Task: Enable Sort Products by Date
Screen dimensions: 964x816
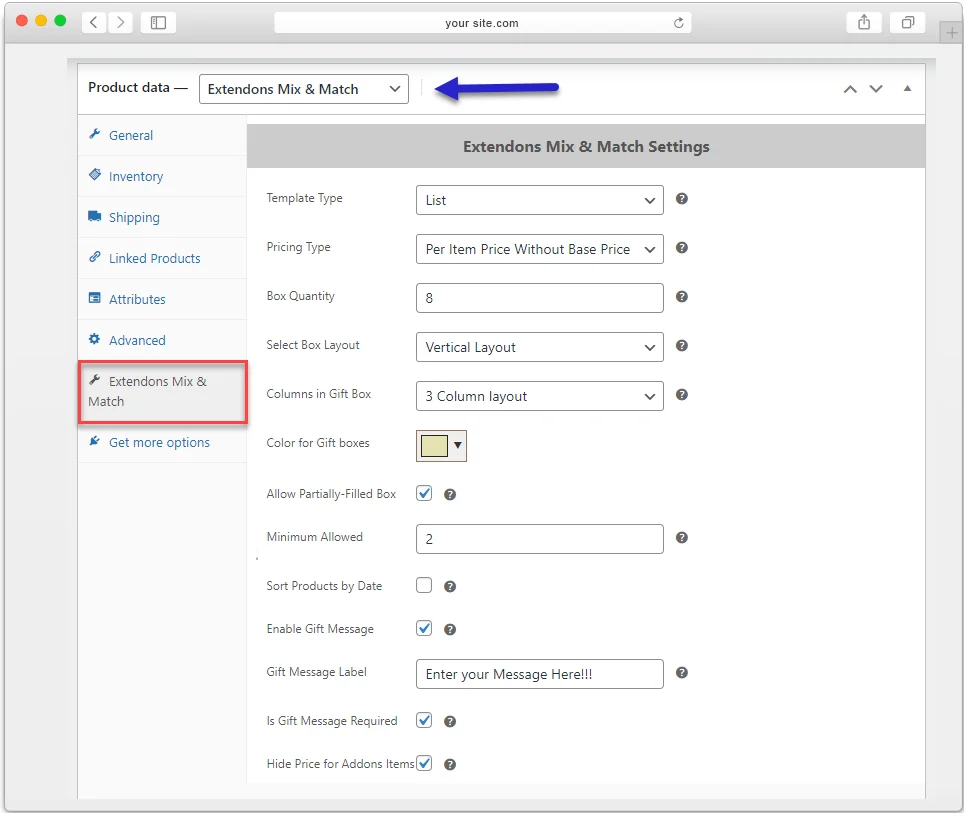Action: (424, 584)
